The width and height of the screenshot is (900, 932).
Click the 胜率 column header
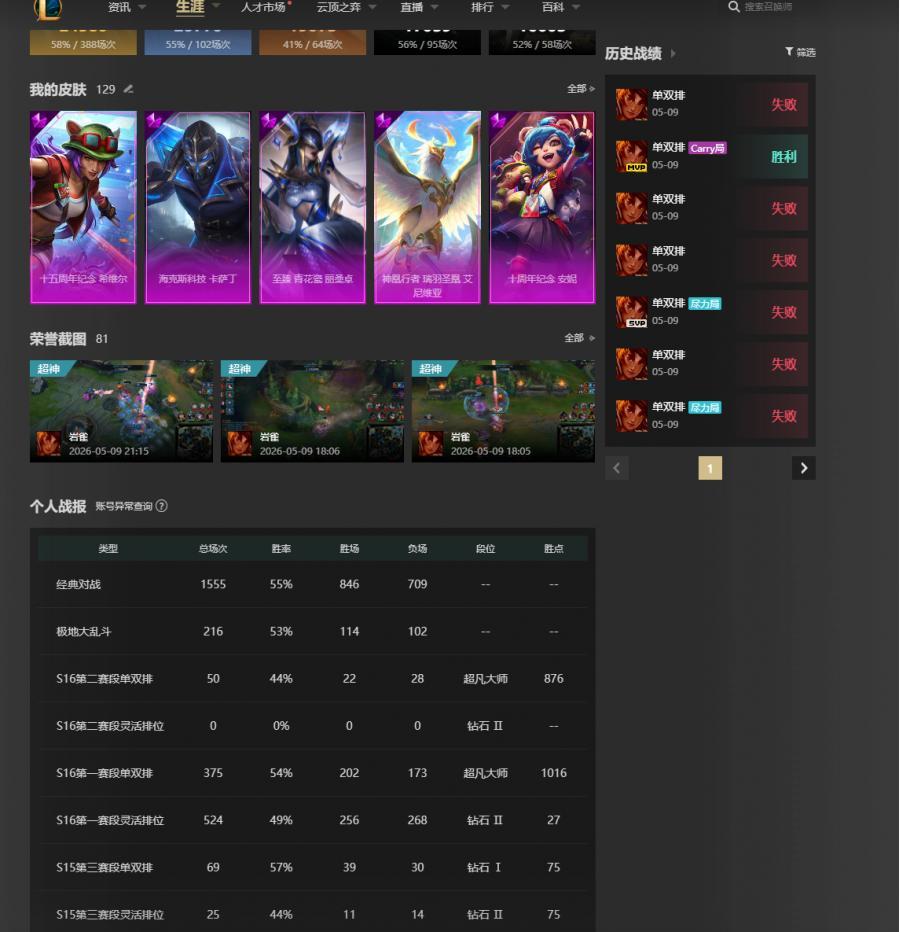(x=281, y=549)
